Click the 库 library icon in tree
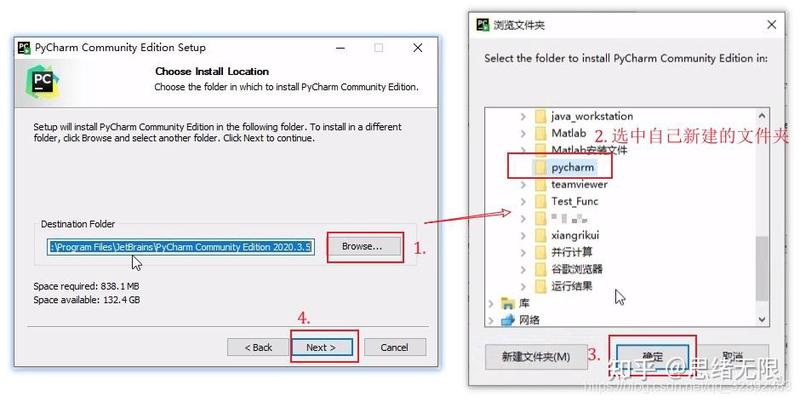Image resolution: width=800 pixels, height=402 pixels. point(508,304)
